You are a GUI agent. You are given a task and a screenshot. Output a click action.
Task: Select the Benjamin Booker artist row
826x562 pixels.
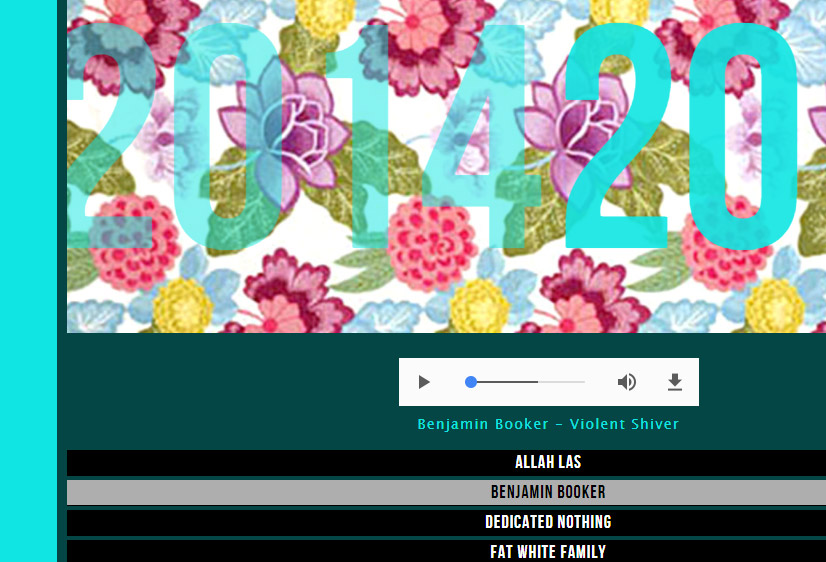coord(446,492)
